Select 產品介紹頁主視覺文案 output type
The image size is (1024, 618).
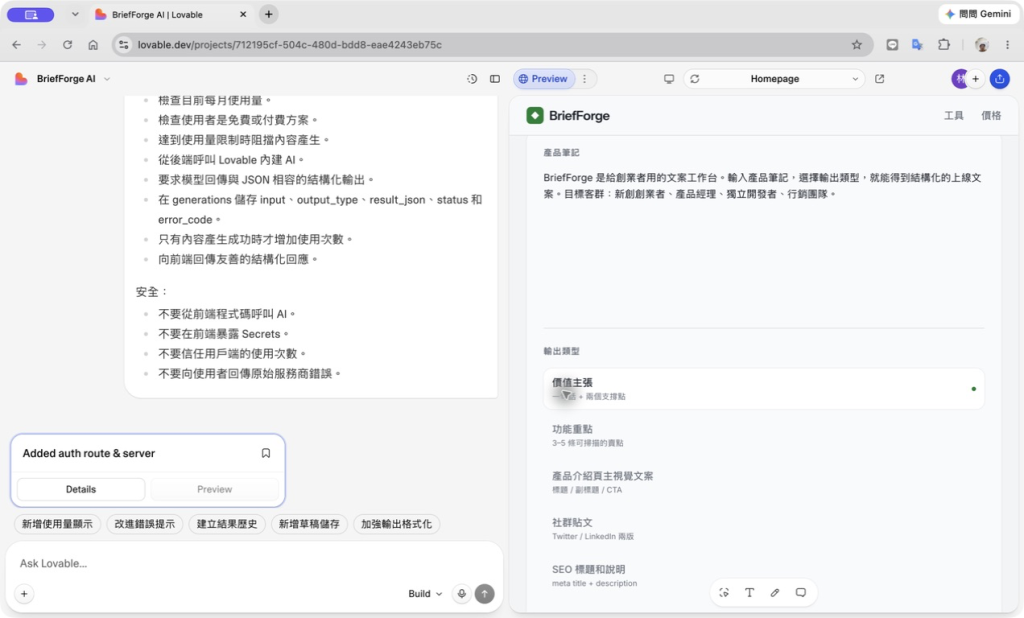pos(763,482)
